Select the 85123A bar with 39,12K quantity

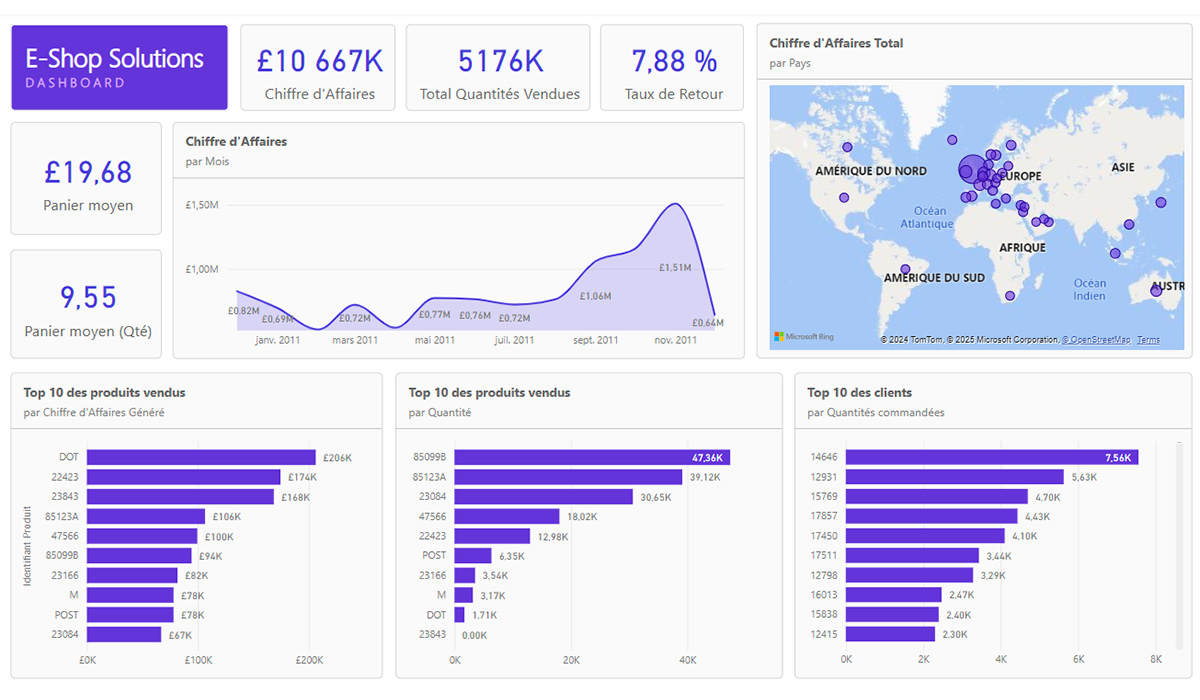pyautogui.click(x=568, y=477)
